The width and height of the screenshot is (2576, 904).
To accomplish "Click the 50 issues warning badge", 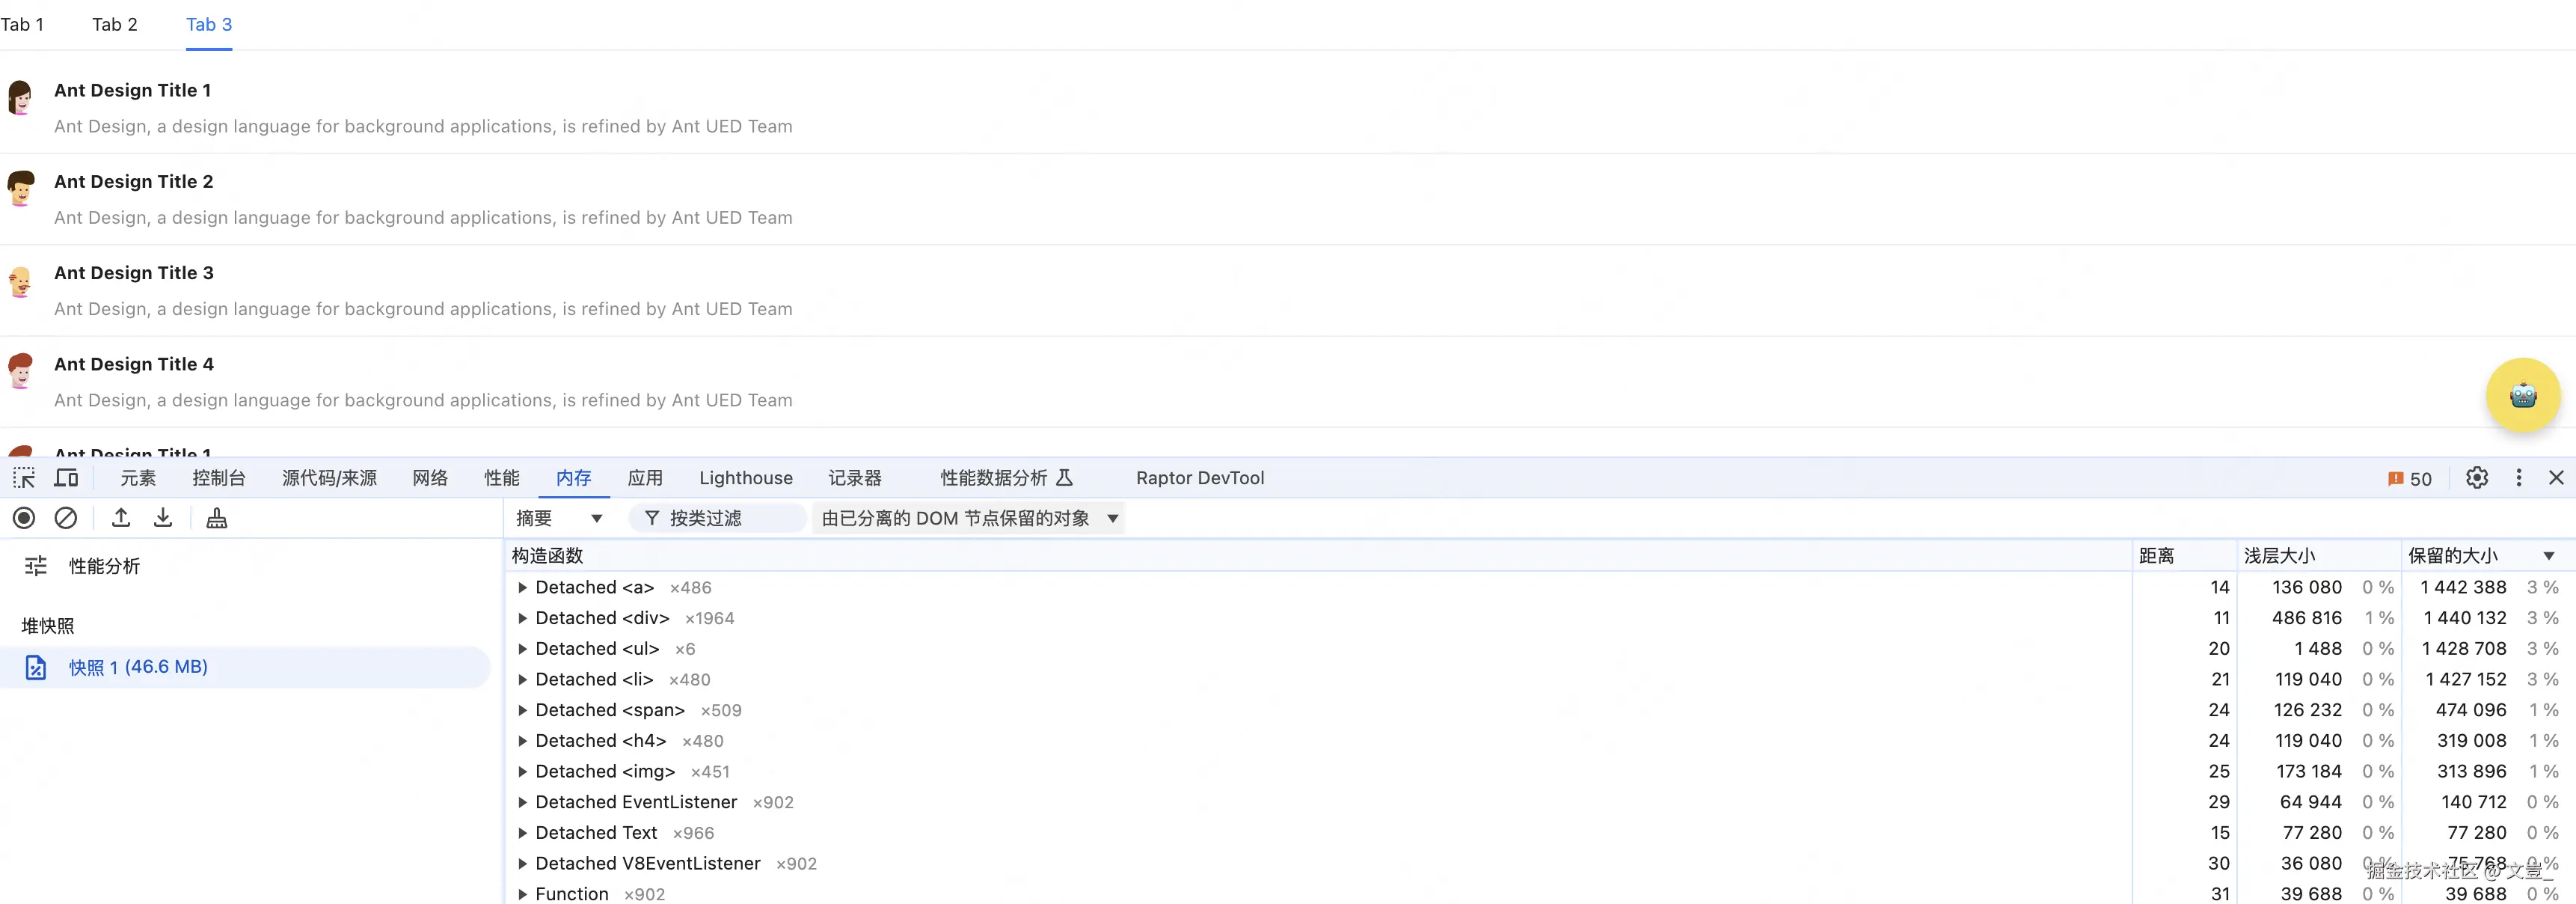I will pos(2410,479).
